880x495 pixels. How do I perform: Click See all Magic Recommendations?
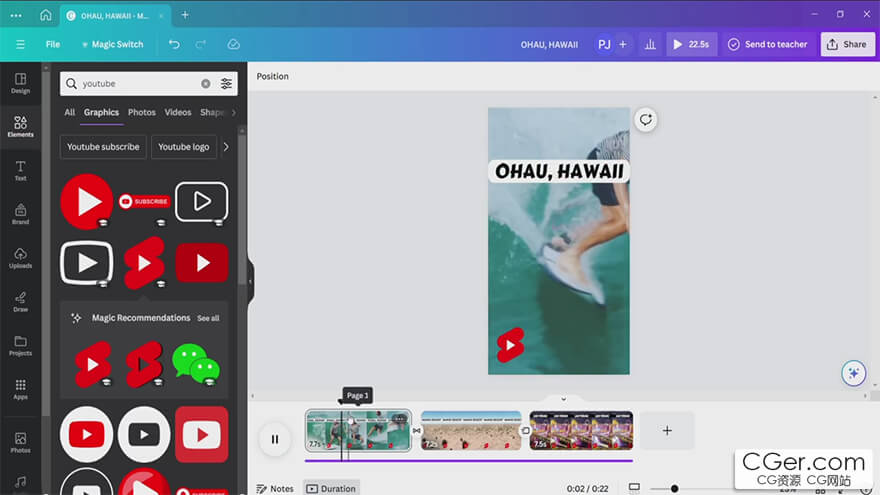(x=208, y=318)
